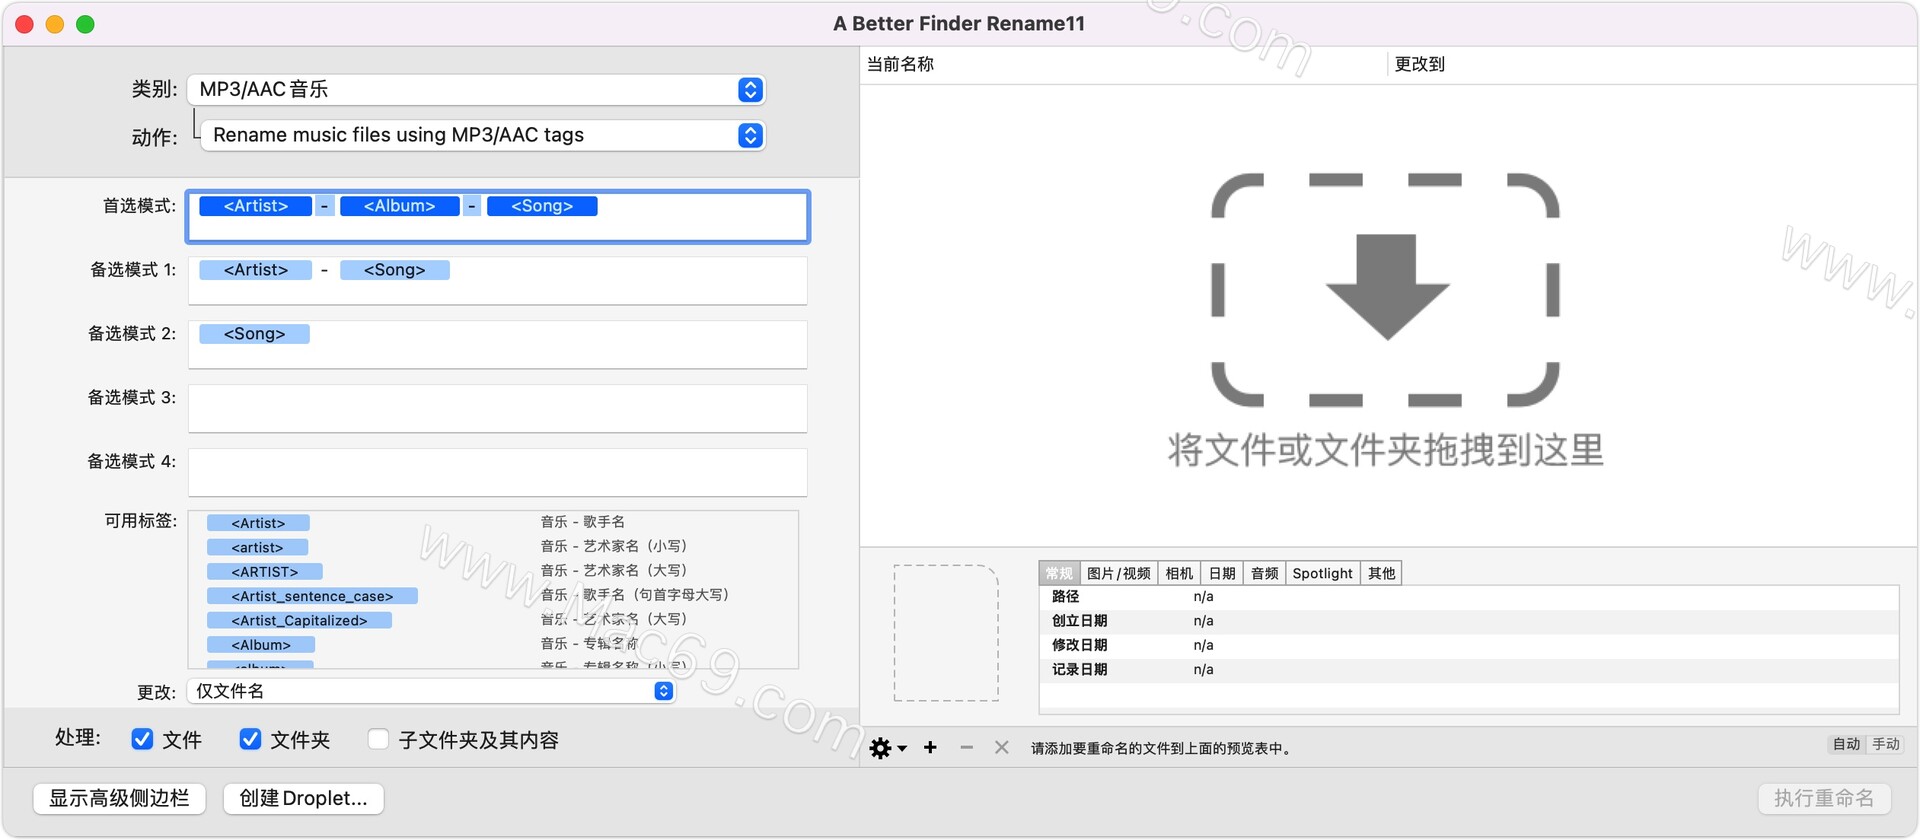Select 自动 preview mode

(x=1846, y=744)
